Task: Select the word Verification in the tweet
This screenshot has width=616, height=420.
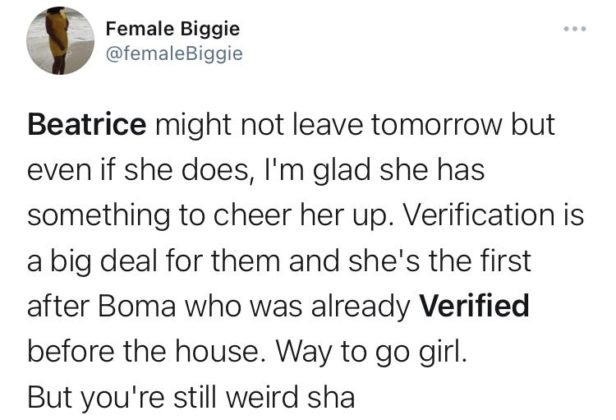Action: [475, 215]
